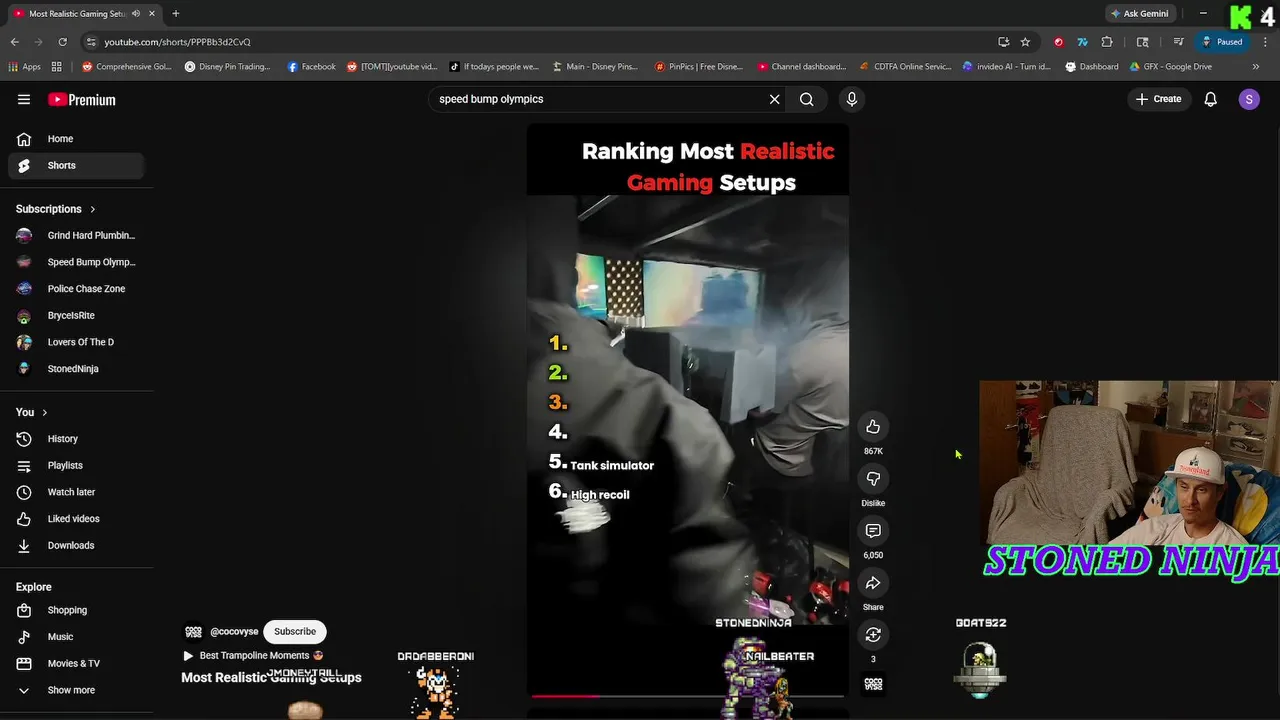Expand the Subscriptions section
The image size is (1280, 720).
click(x=56, y=209)
